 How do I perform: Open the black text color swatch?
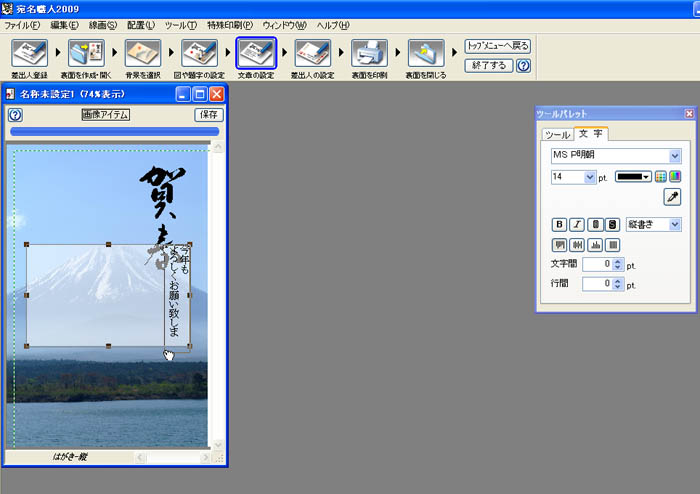(632, 176)
